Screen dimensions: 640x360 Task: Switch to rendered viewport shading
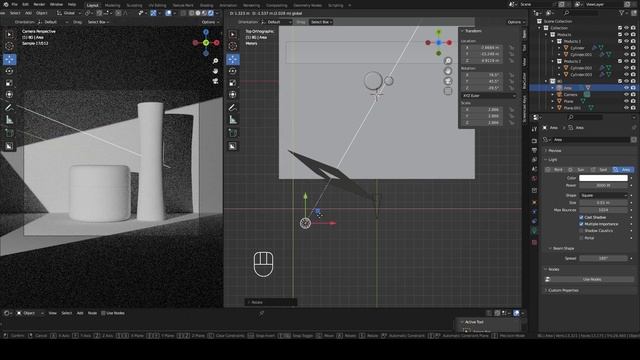tap(211, 13)
